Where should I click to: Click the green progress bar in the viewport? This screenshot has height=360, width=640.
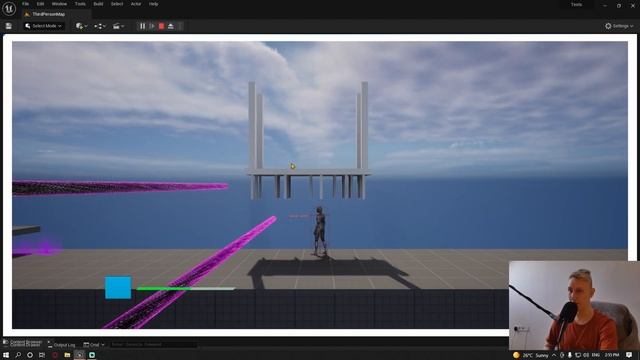pyautogui.click(x=186, y=289)
